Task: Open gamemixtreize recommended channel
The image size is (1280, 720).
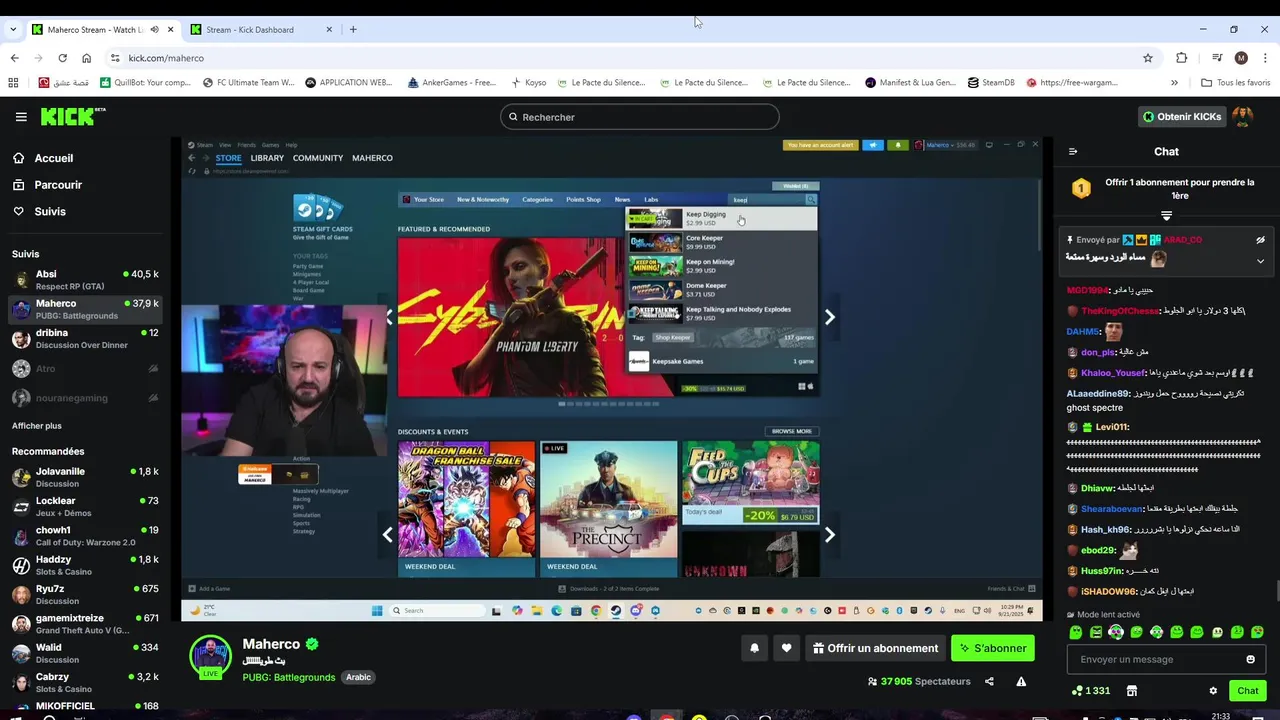Action: tap(85, 624)
